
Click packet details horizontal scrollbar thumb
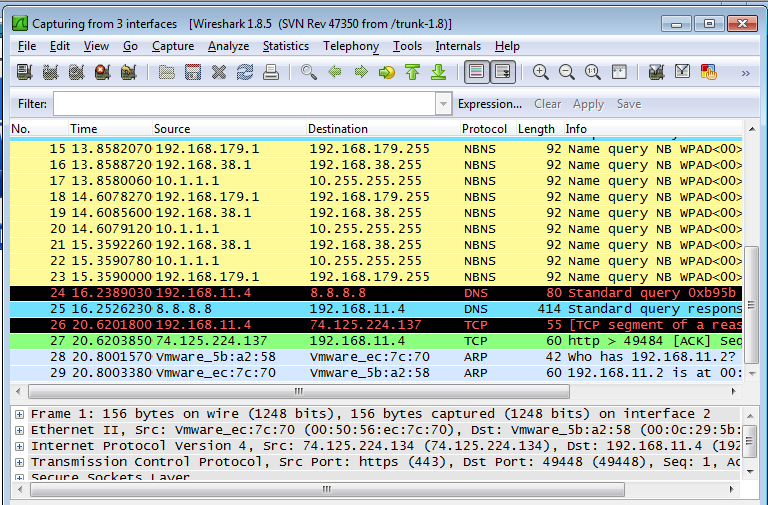327,489
